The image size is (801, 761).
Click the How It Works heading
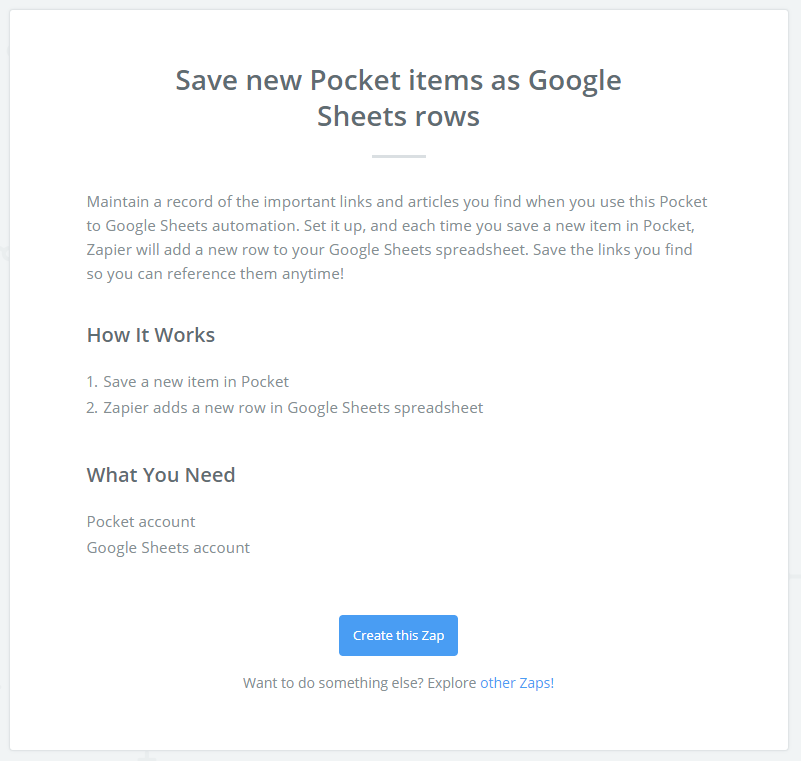click(151, 335)
